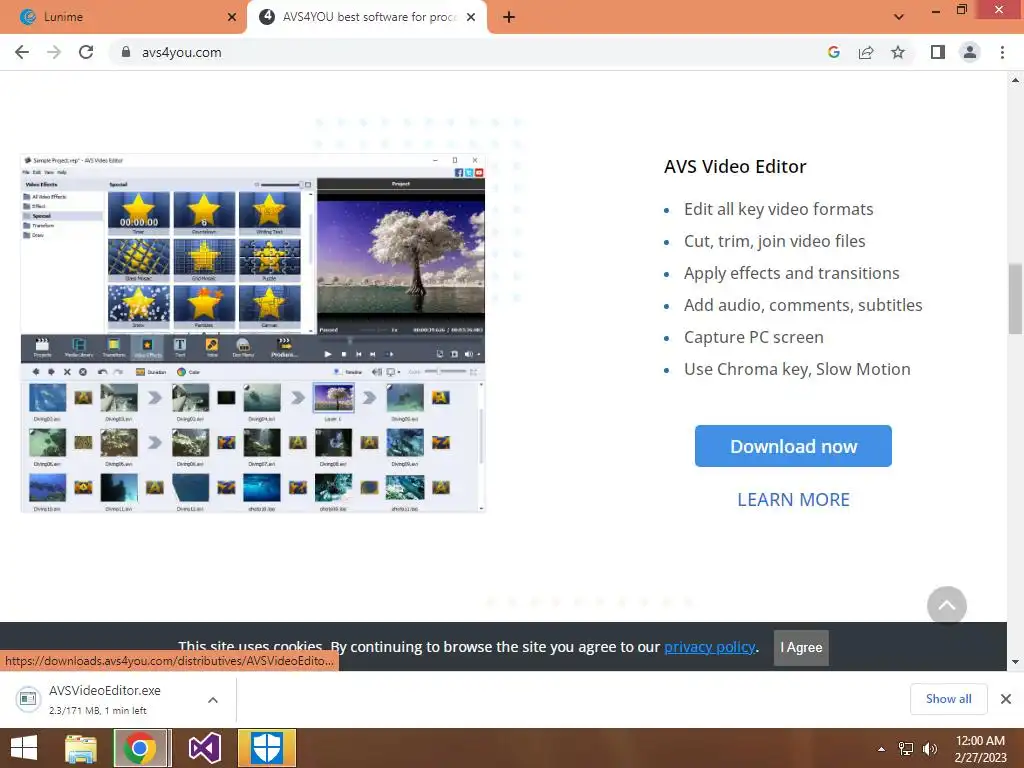Open File Explorer from taskbar
Image resolution: width=1024 pixels, height=768 pixels.
point(80,748)
